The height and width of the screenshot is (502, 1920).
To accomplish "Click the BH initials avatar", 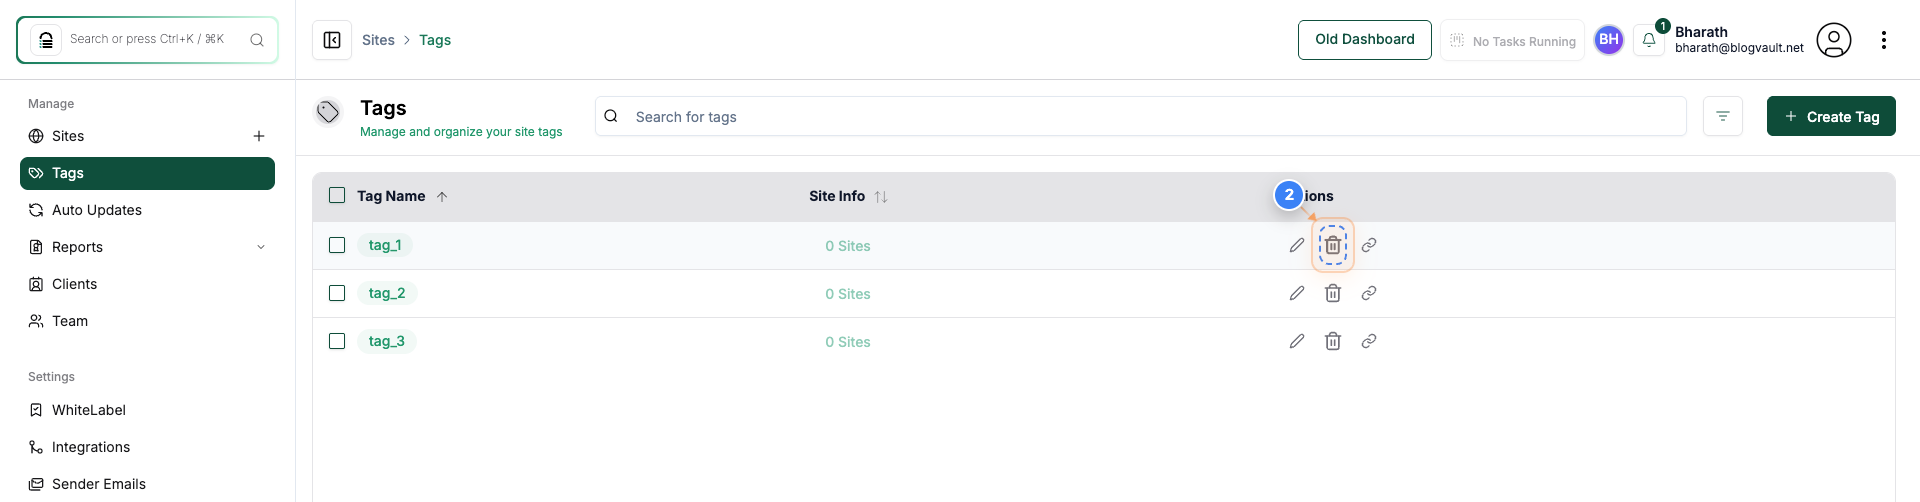I will pyautogui.click(x=1609, y=40).
